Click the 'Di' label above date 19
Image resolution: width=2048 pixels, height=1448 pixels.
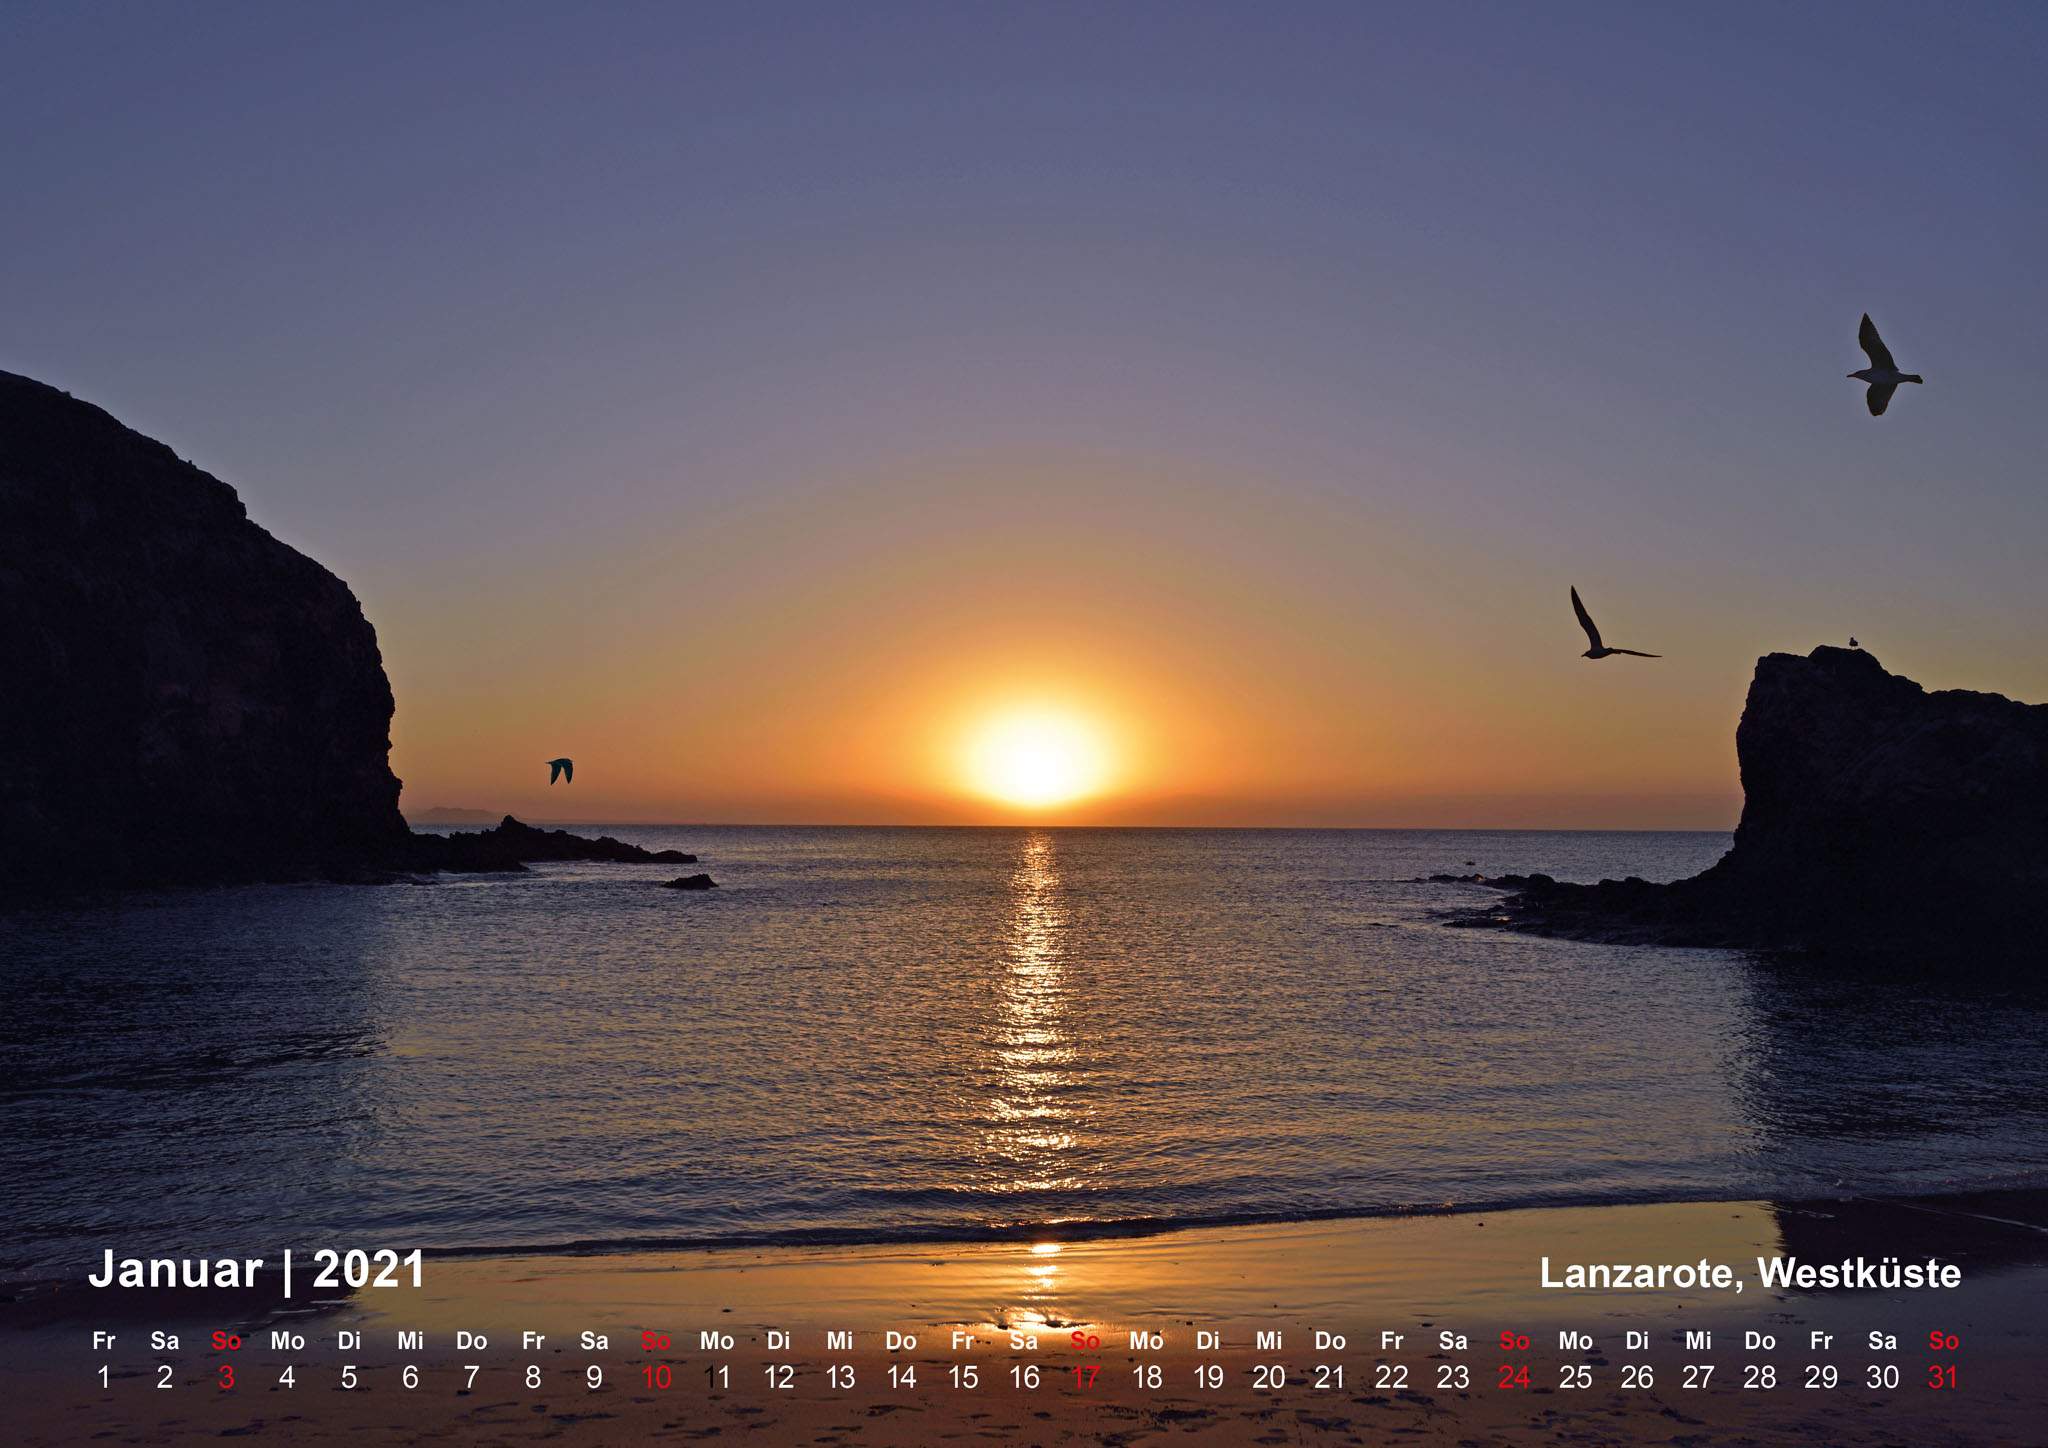click(1208, 1340)
